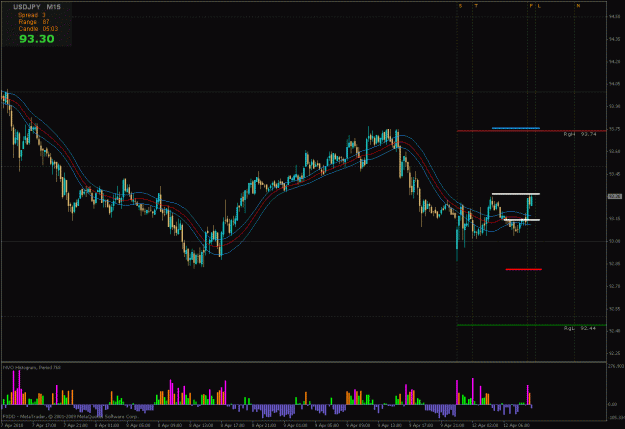Click the 7 Apr 17:00 time axis label
The image size is (625, 429).
coord(44,425)
